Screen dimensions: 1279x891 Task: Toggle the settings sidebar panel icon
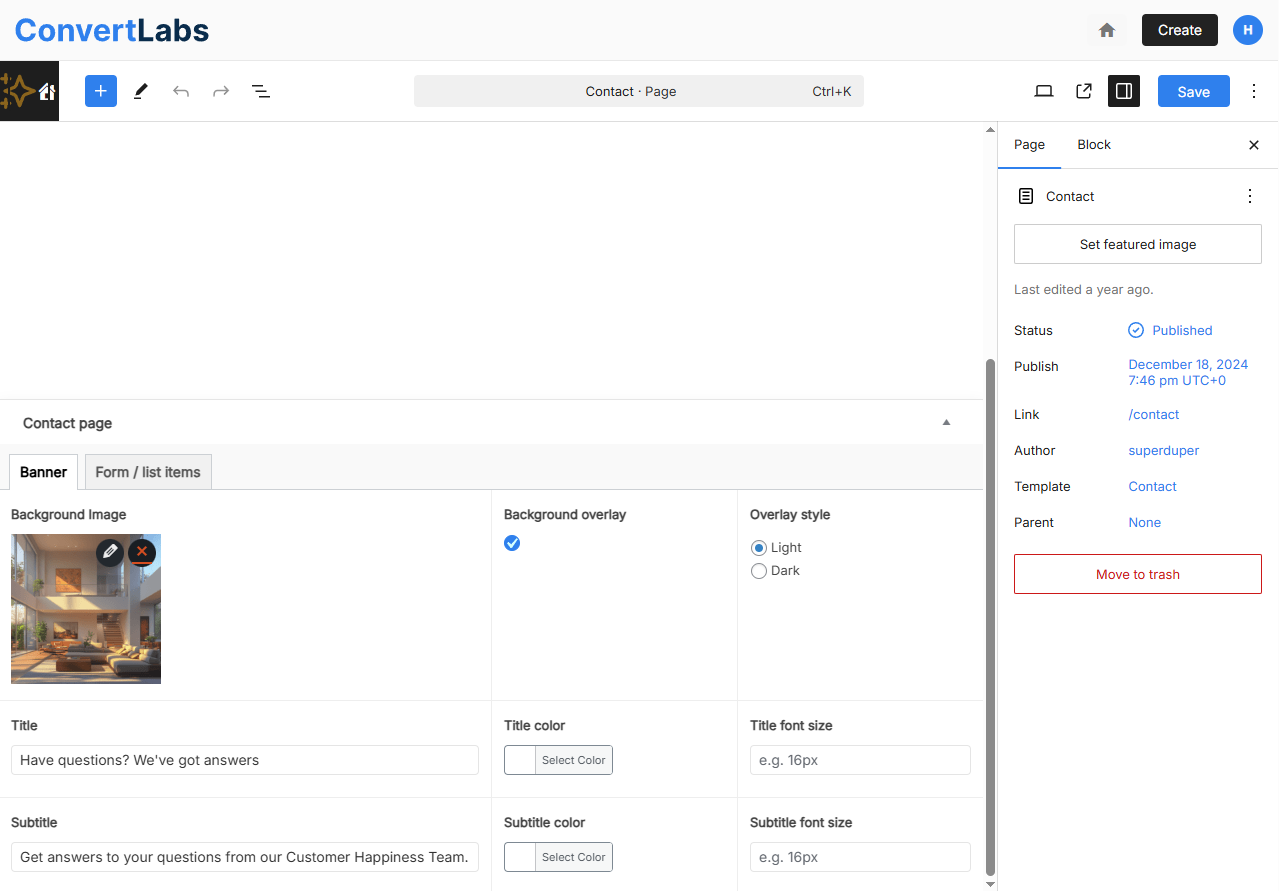point(1124,91)
